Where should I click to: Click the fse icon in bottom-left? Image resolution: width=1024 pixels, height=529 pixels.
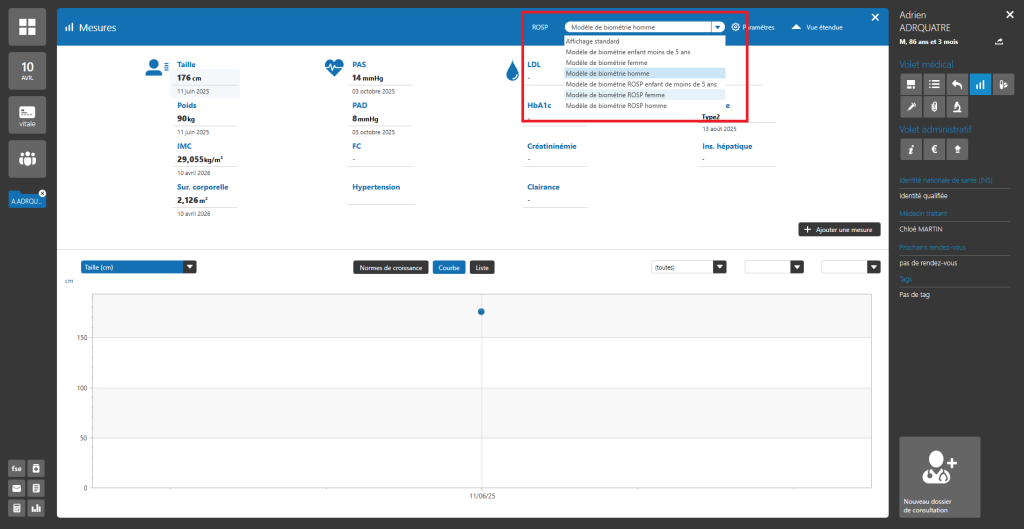pyautogui.click(x=16, y=468)
